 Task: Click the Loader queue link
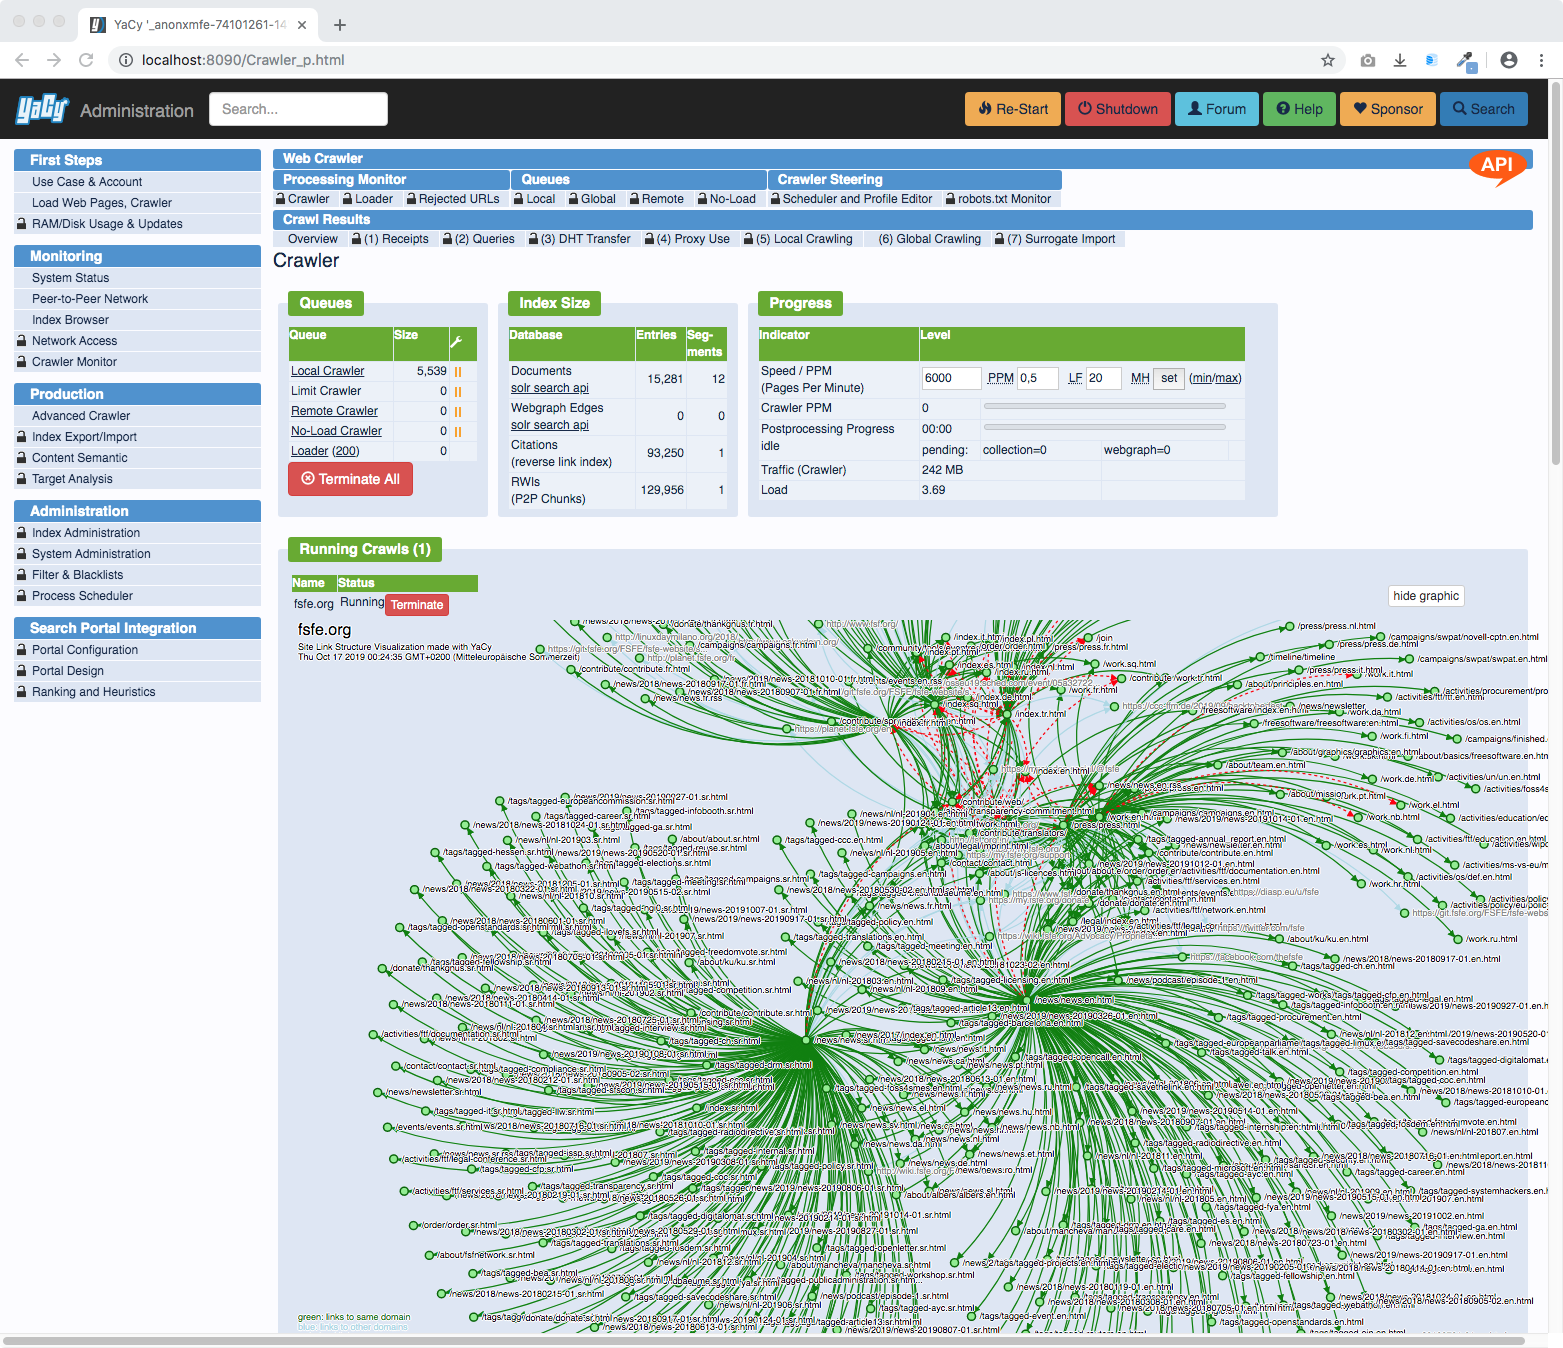[310, 451]
